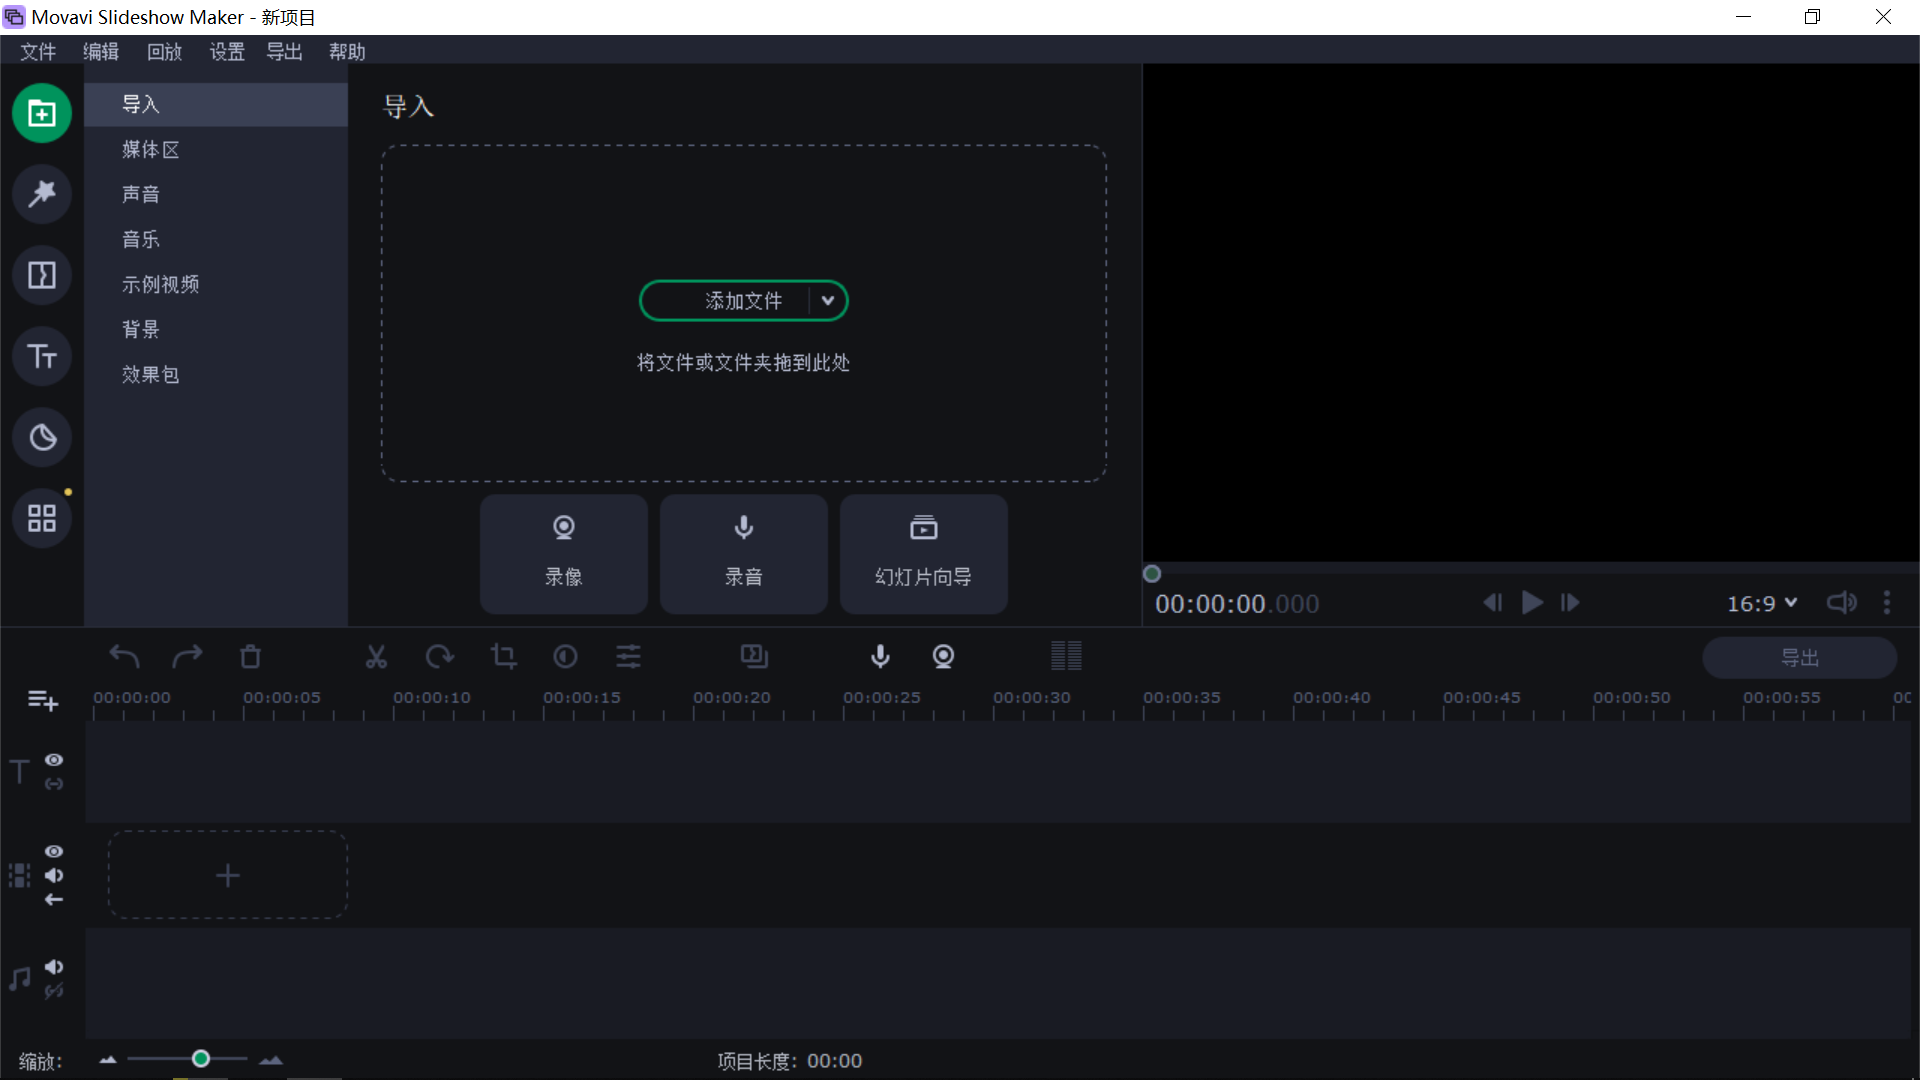Open the 文件 menu
This screenshot has width=1920, height=1080.
tap(38, 52)
